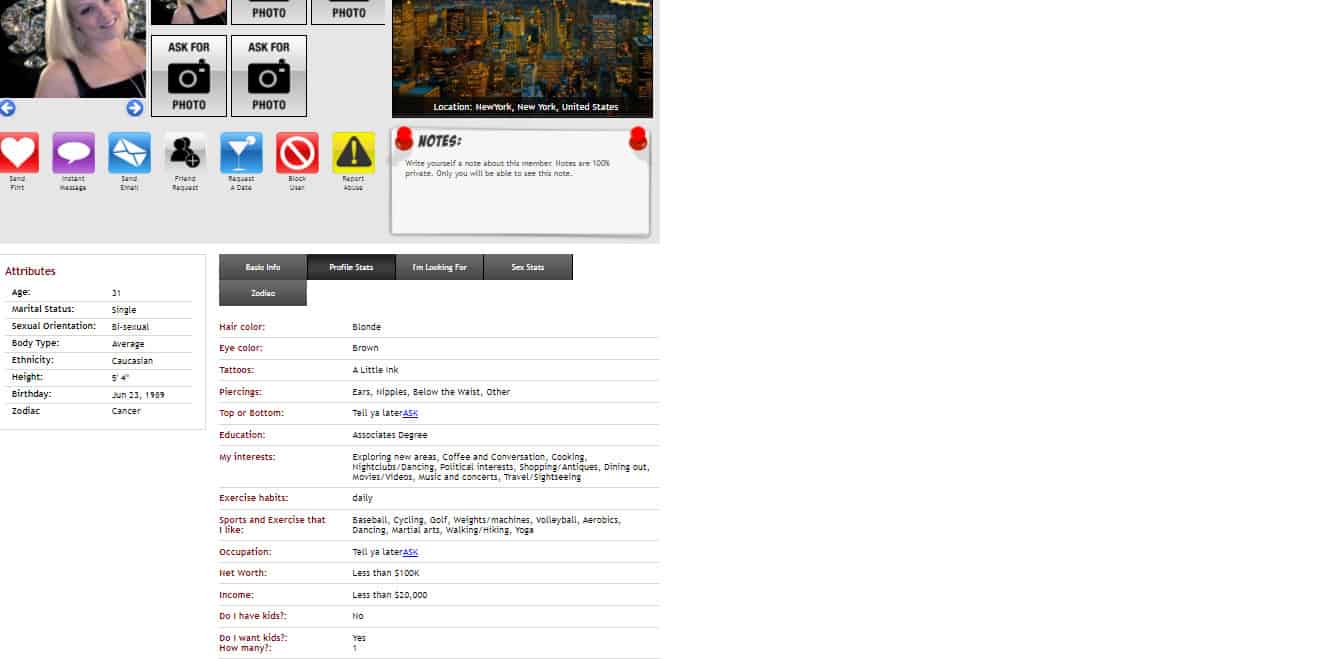
Task: Click the Sports and Exercise that I like label
Action: tap(272, 525)
